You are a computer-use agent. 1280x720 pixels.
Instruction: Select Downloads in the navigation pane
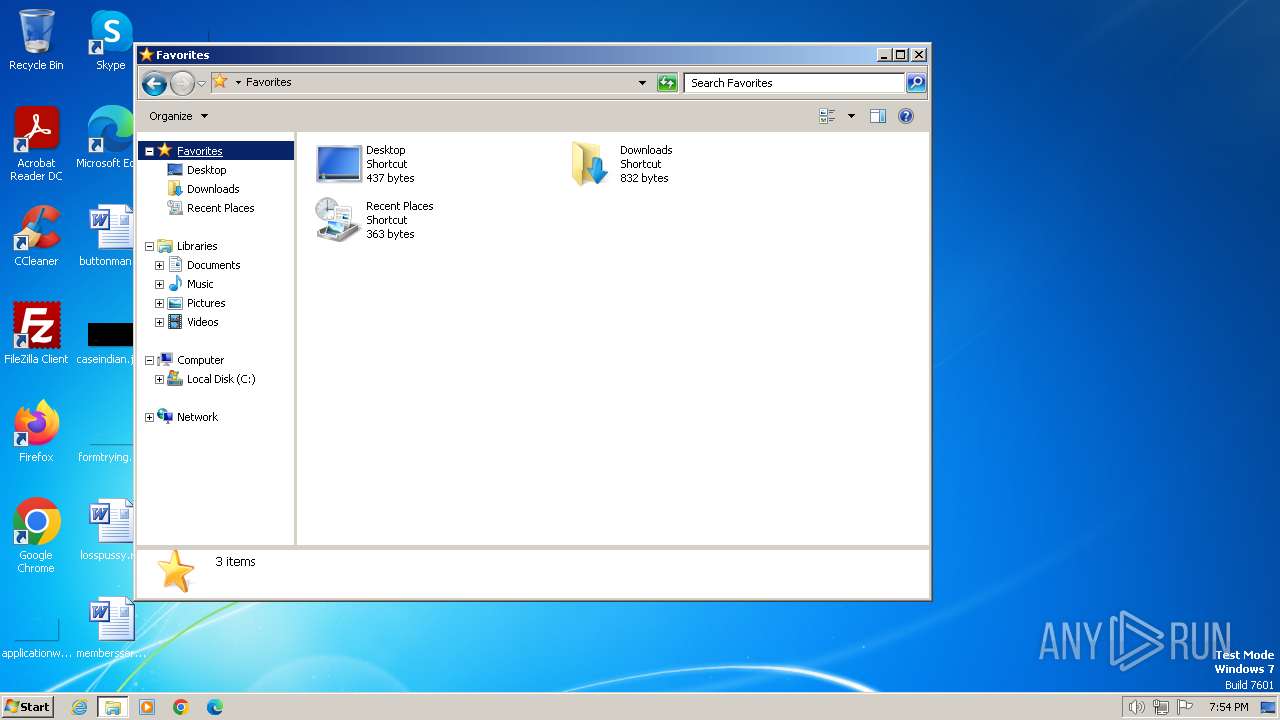click(213, 189)
